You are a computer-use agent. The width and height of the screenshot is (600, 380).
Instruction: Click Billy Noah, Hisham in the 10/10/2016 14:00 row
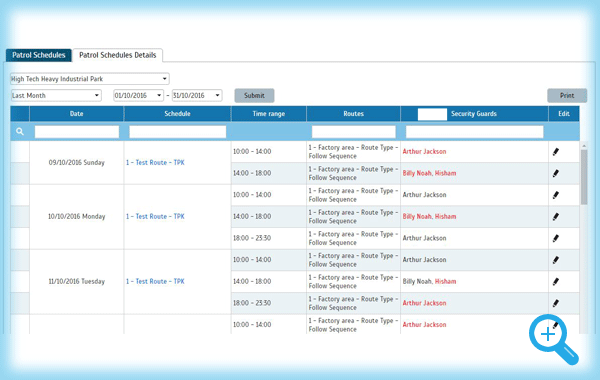(x=429, y=217)
